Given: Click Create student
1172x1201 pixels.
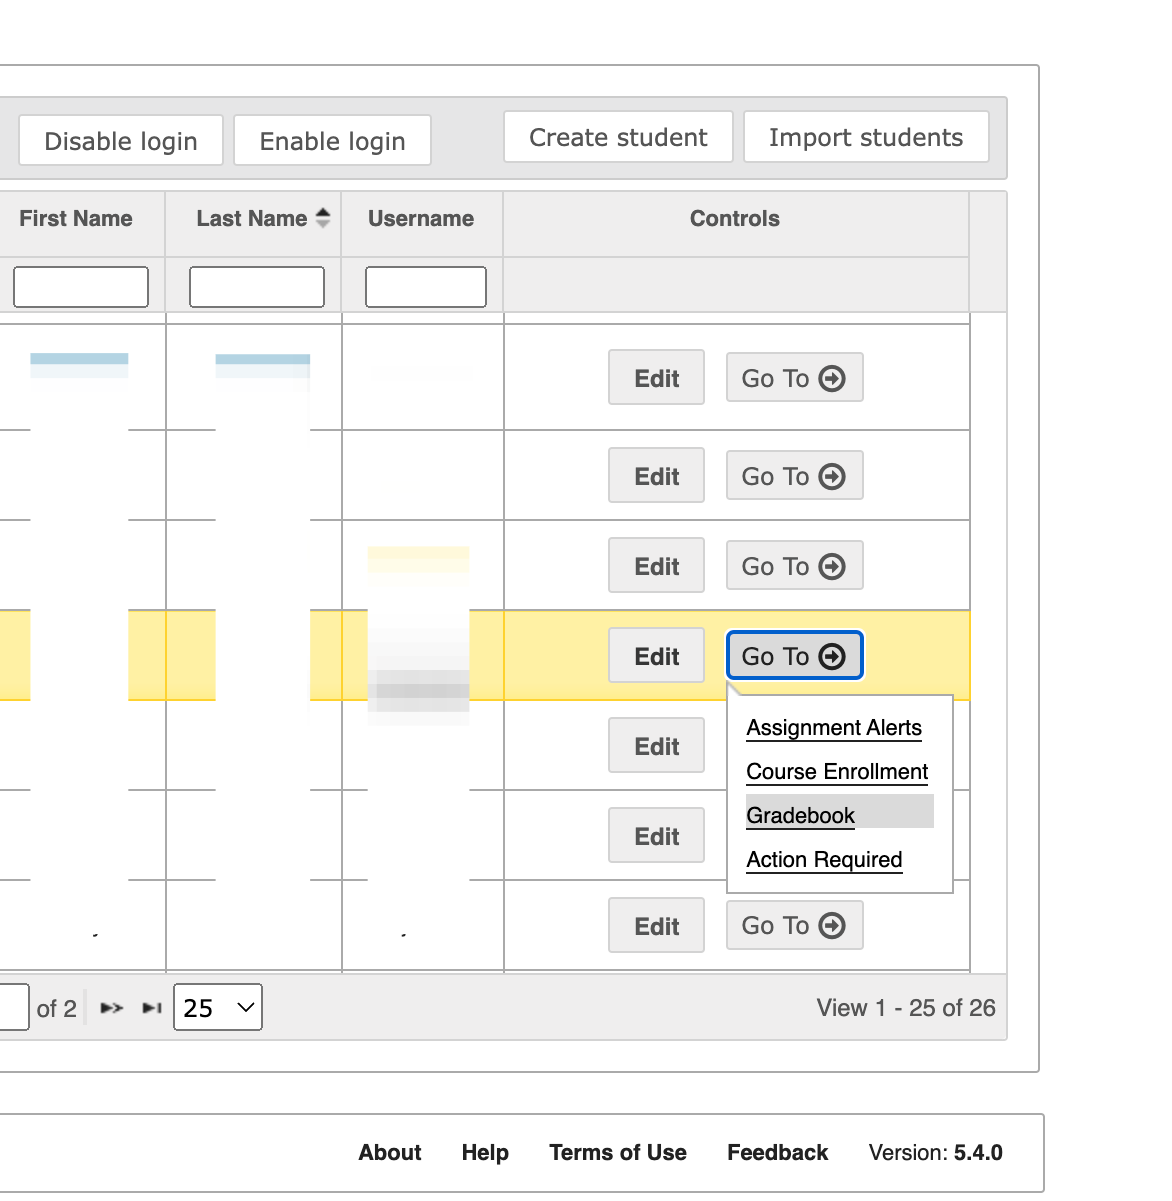Looking at the screenshot, I should tap(618, 137).
